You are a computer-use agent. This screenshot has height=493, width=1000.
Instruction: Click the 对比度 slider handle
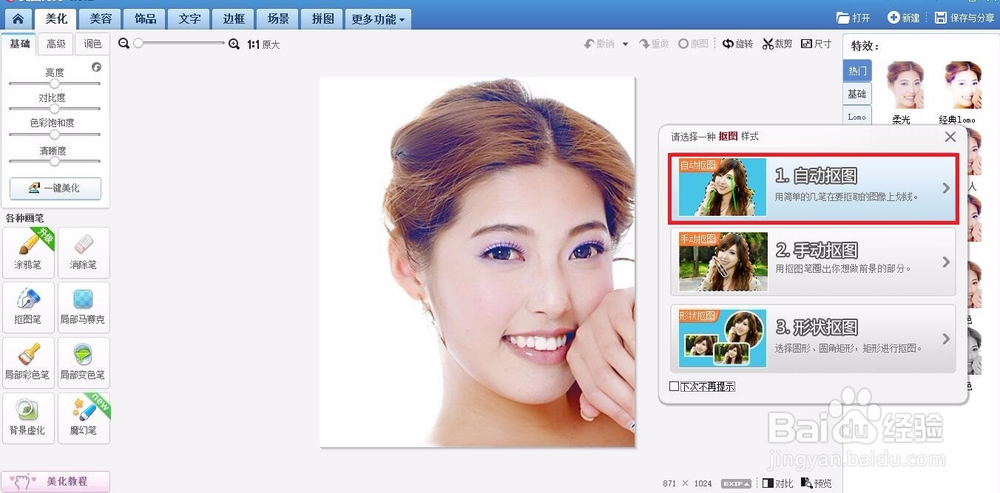(x=55, y=108)
